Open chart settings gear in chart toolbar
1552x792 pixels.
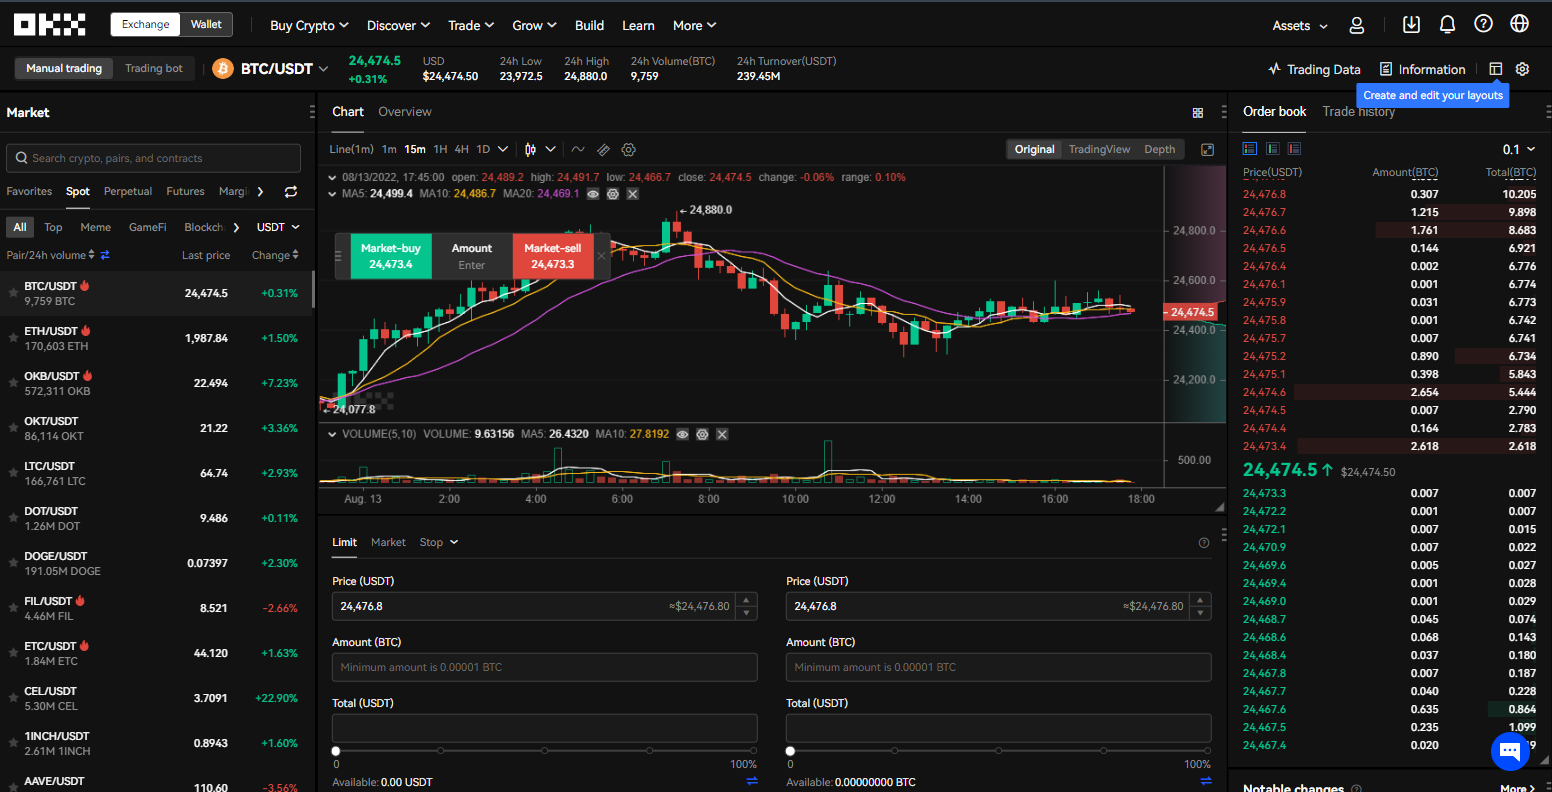tap(629, 149)
